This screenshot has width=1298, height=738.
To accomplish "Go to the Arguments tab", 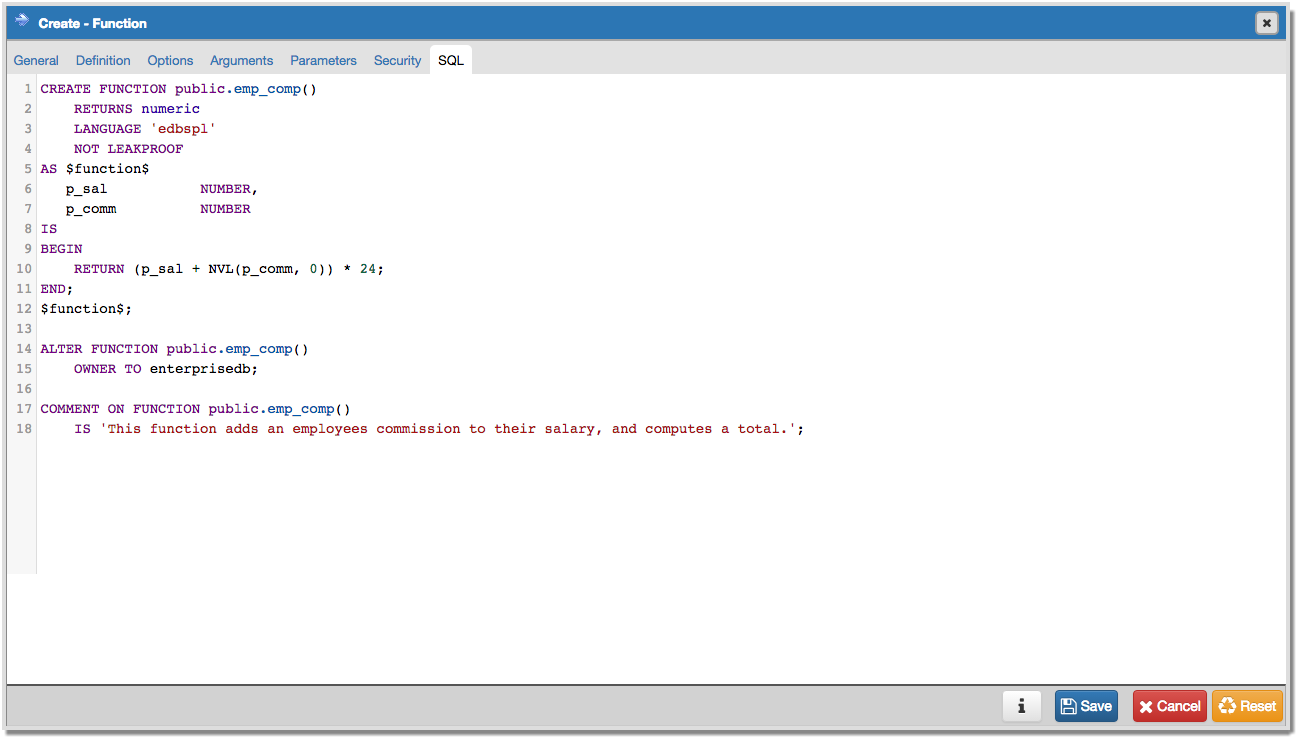I will pyautogui.click(x=241, y=61).
